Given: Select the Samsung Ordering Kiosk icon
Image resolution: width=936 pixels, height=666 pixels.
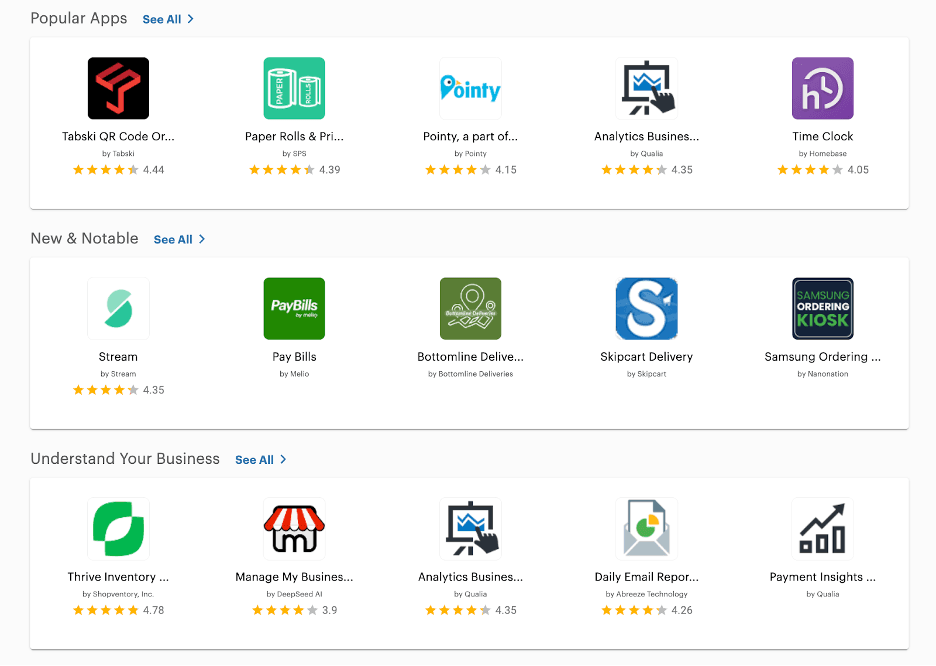Looking at the screenshot, I should (822, 308).
